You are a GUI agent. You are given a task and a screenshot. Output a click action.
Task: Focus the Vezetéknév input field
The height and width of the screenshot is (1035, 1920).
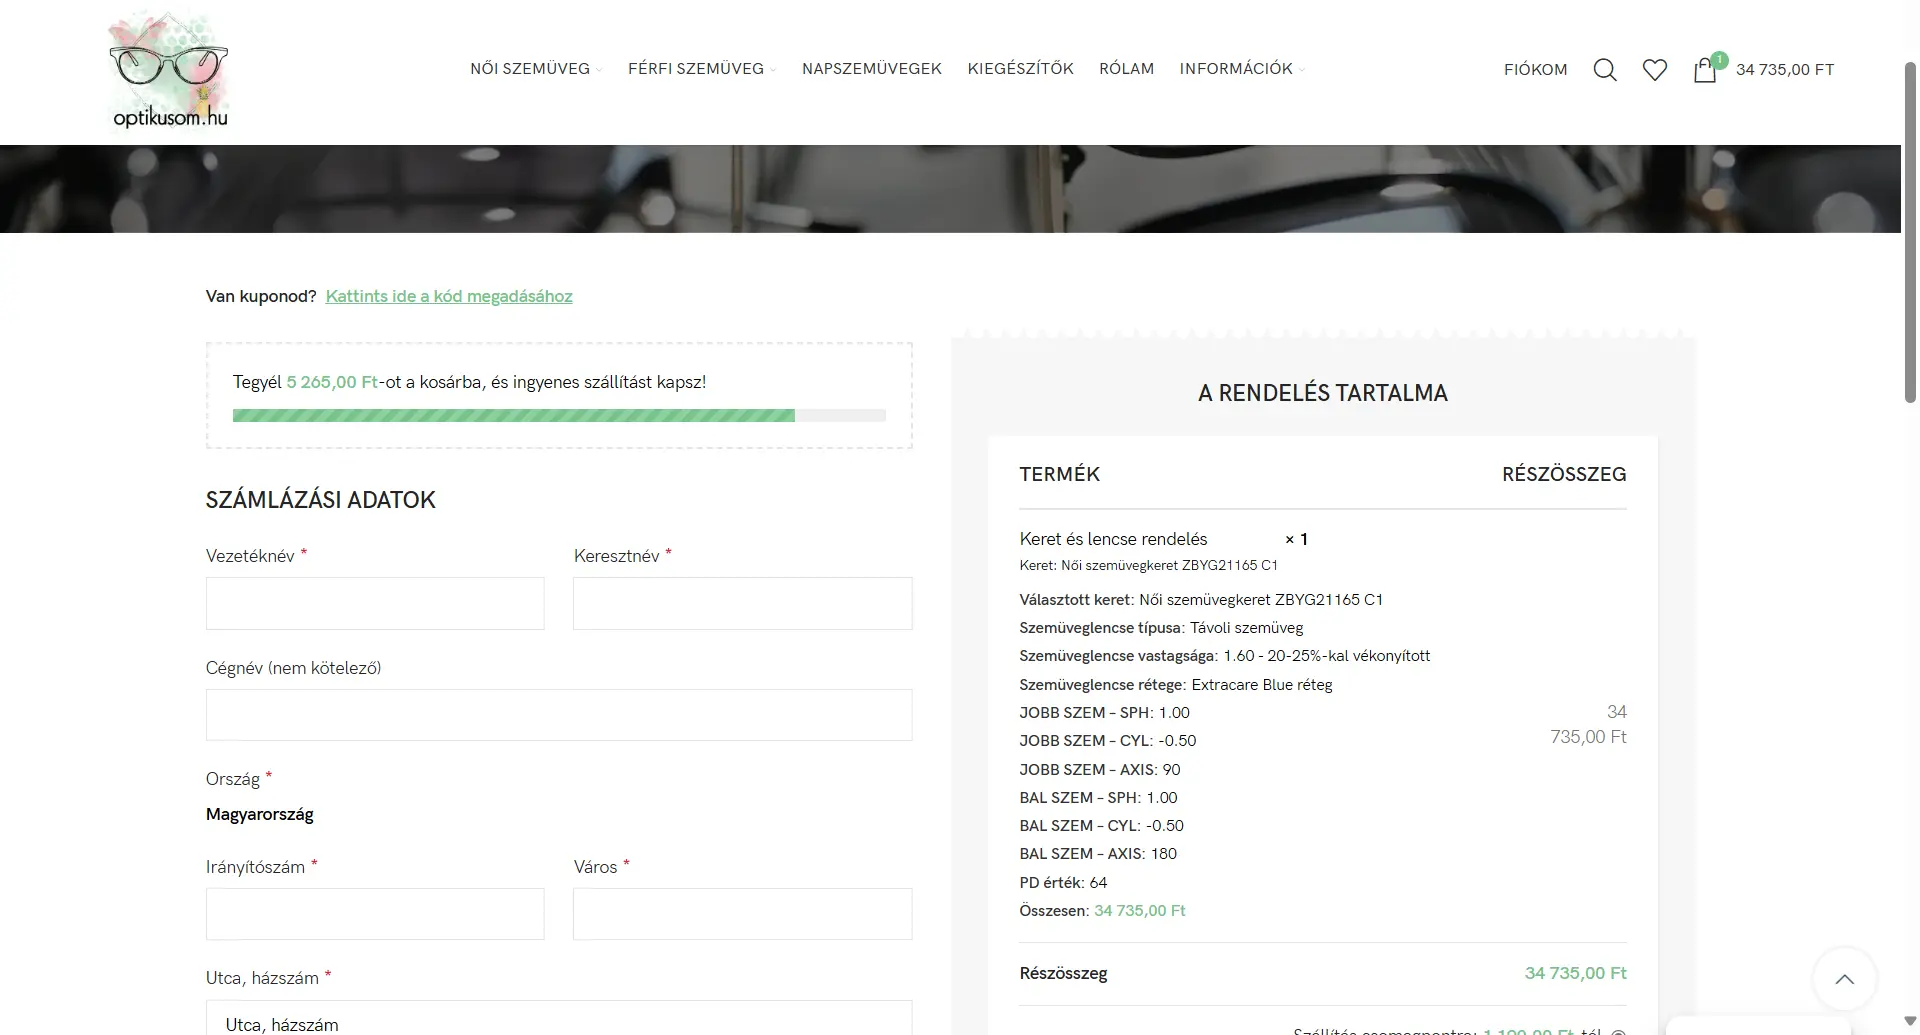[x=375, y=603]
